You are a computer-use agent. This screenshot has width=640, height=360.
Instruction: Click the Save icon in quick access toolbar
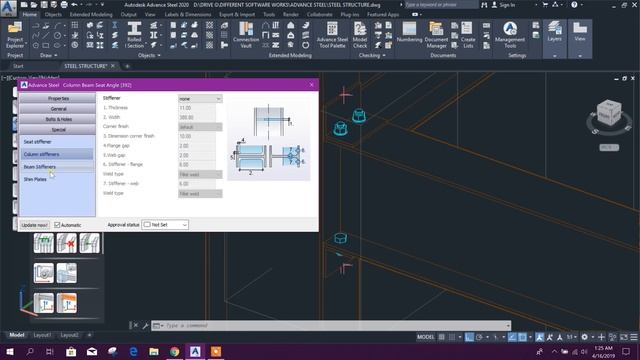pos(44,5)
